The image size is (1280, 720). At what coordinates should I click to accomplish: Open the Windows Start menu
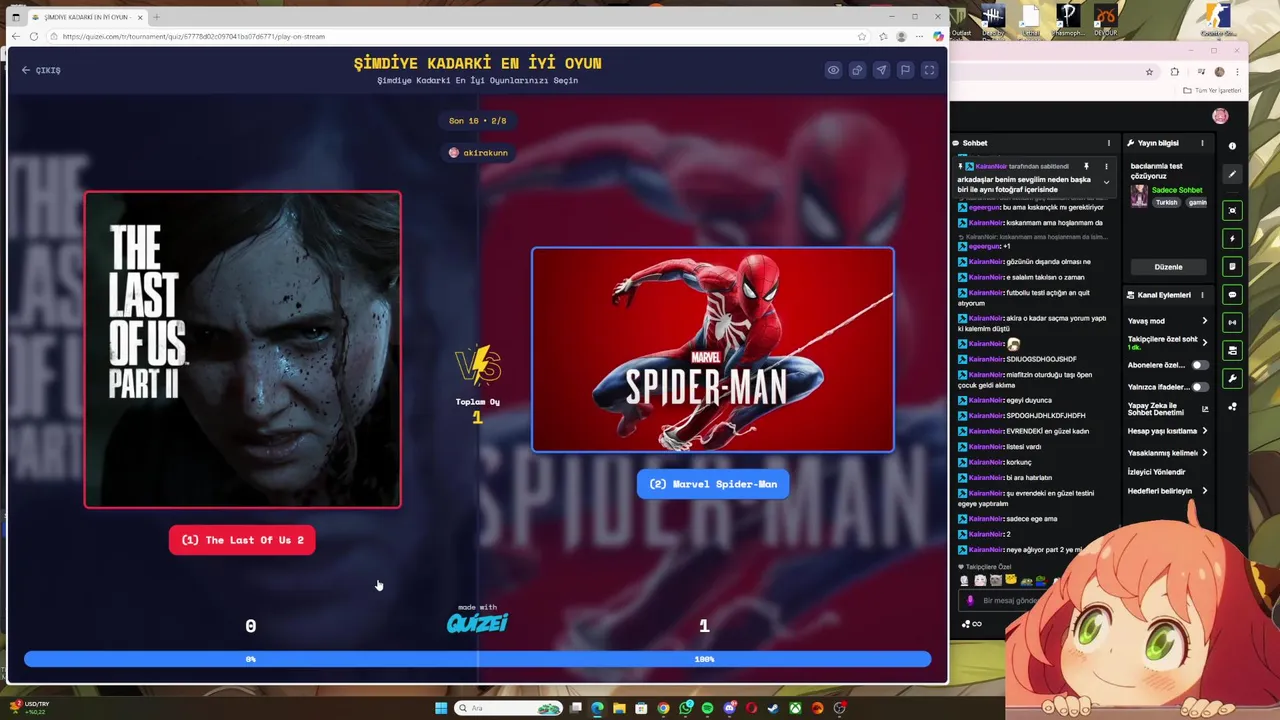(441, 708)
